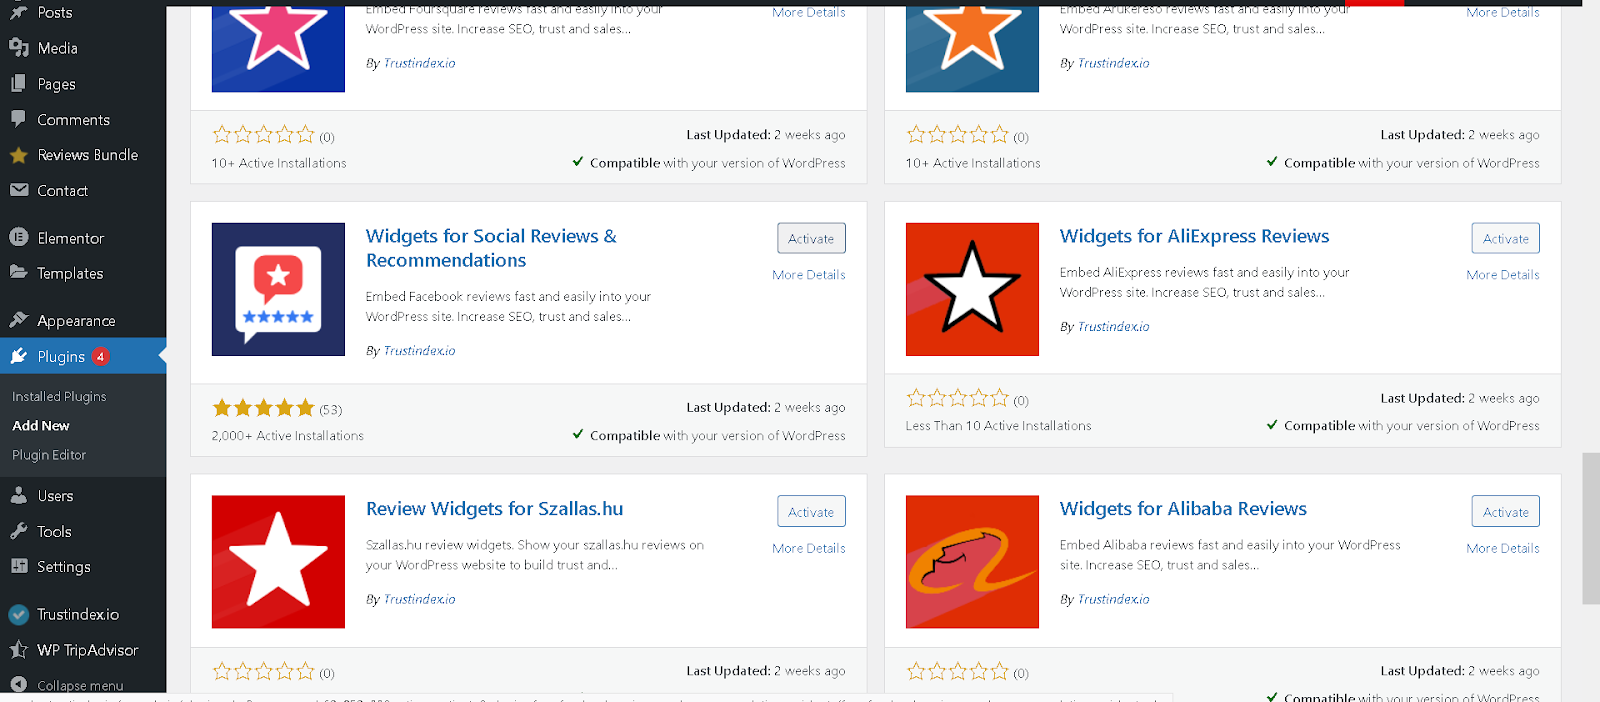Click Trustindex.io author link under Social Reviews

click(x=419, y=351)
